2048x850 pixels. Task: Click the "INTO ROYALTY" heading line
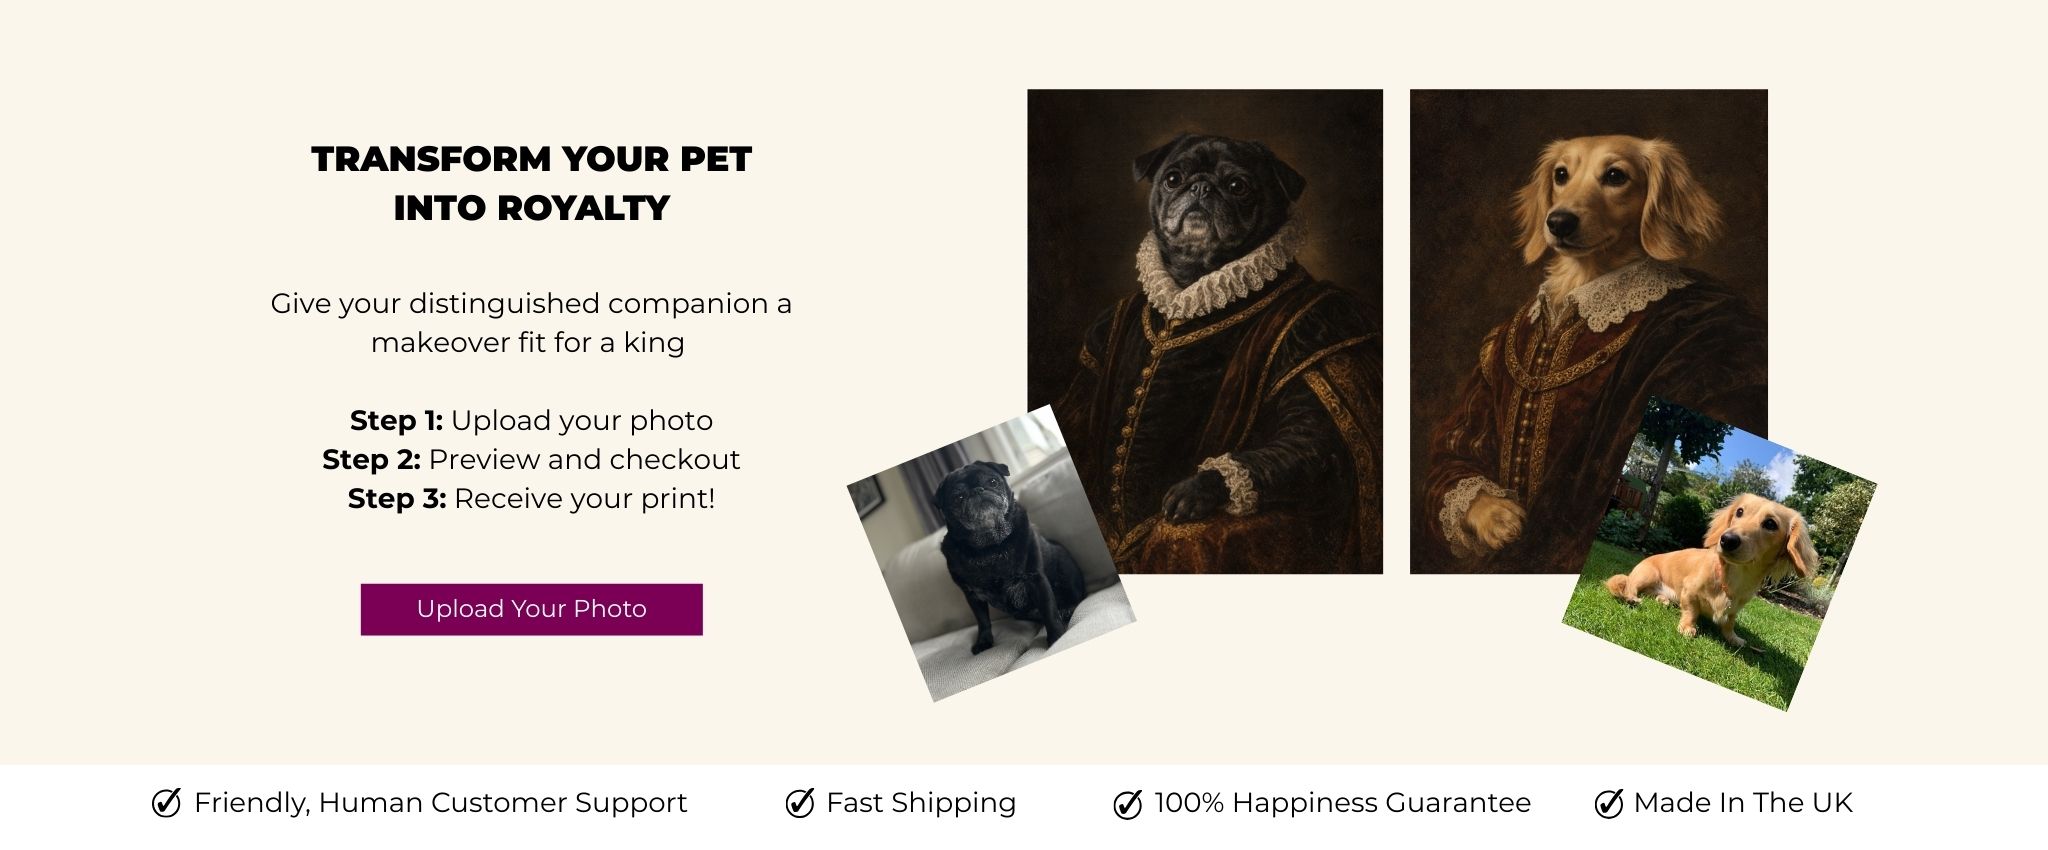click(x=531, y=208)
